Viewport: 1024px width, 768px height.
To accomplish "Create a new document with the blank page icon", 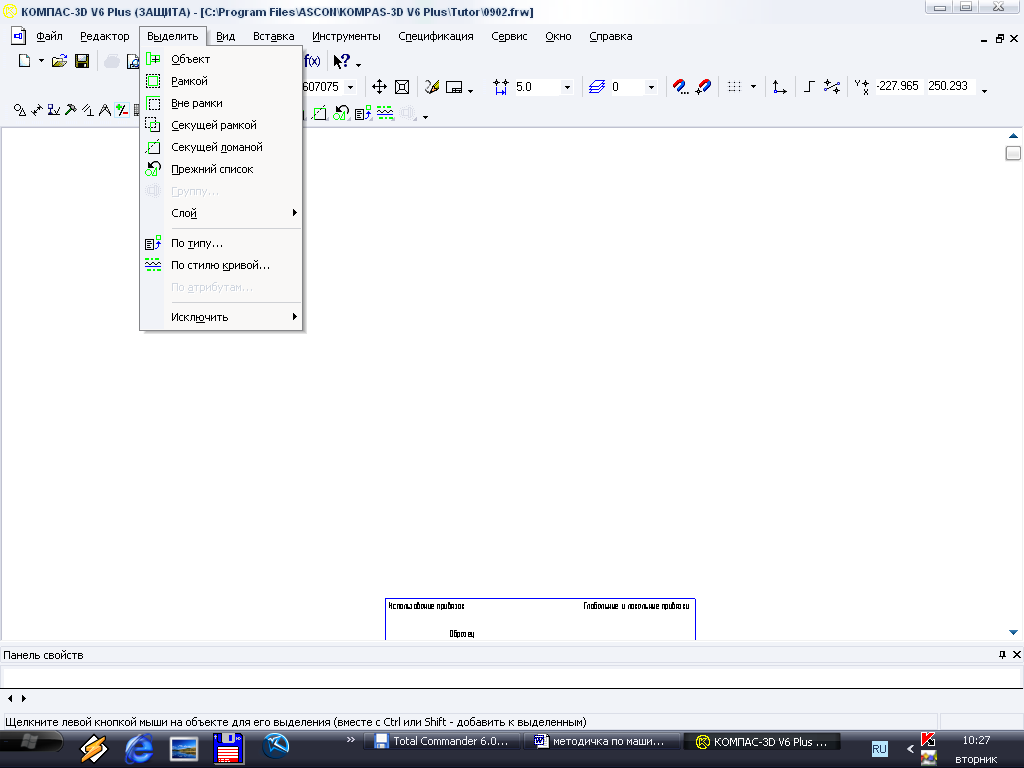I will point(24,61).
